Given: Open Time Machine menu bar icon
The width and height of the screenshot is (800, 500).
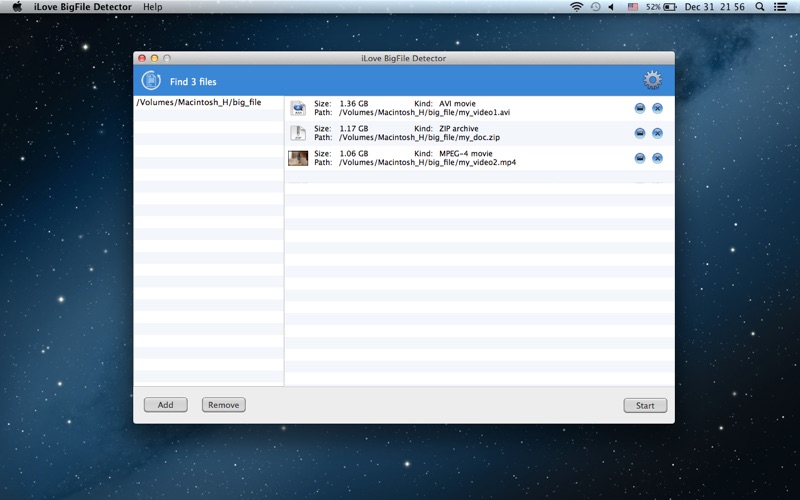Looking at the screenshot, I should pyautogui.click(x=595, y=7).
